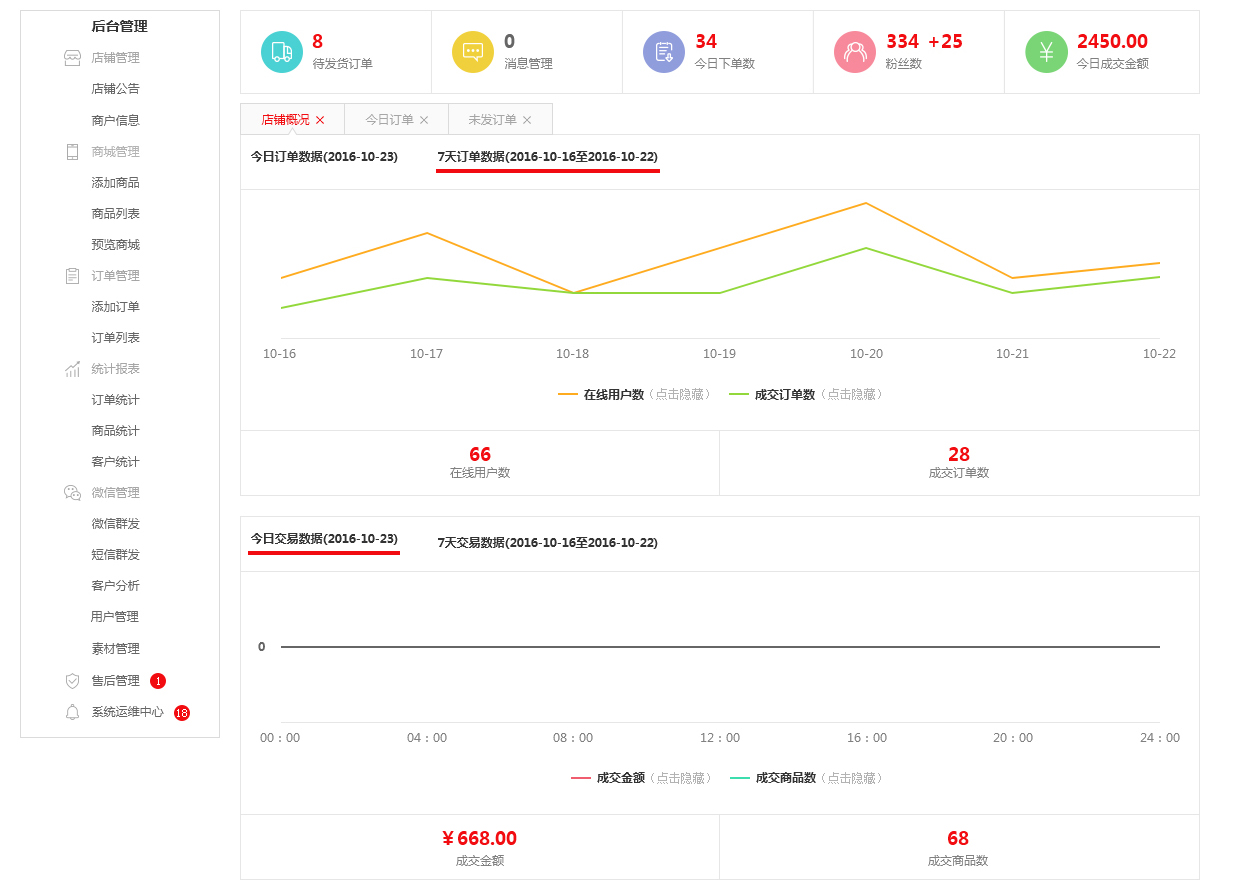Expand the 售后管理 menu group
This screenshot has width=1240, height=891.
[x=115, y=681]
